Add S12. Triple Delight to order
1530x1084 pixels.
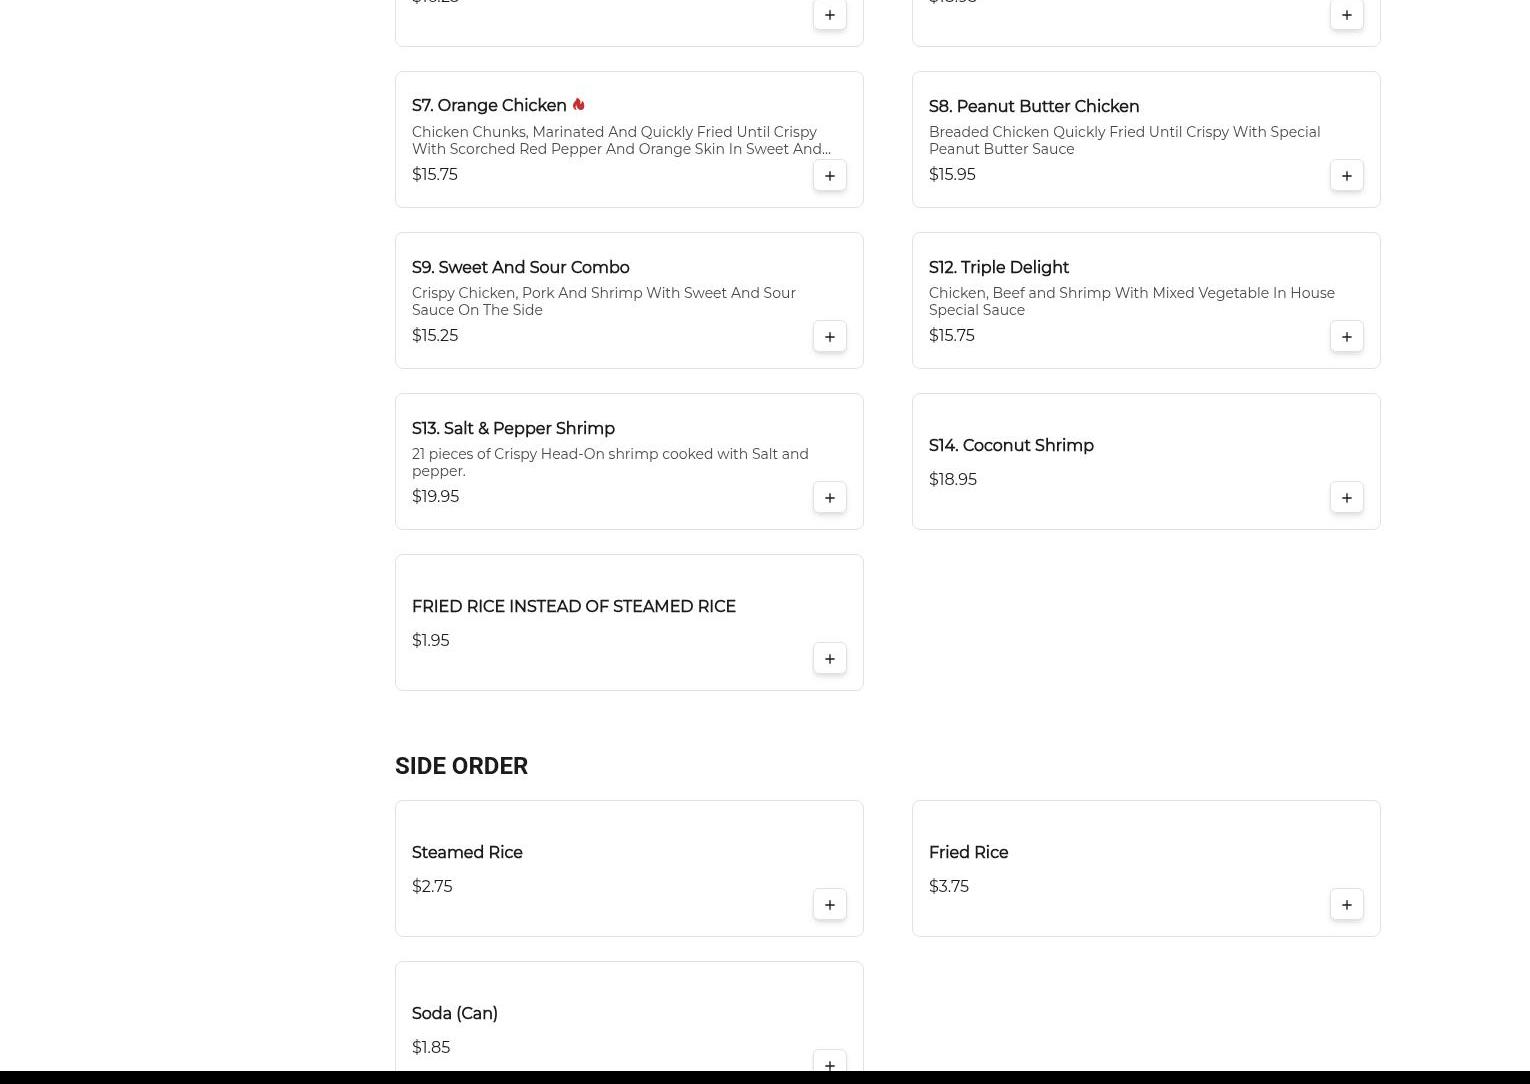[1347, 337]
